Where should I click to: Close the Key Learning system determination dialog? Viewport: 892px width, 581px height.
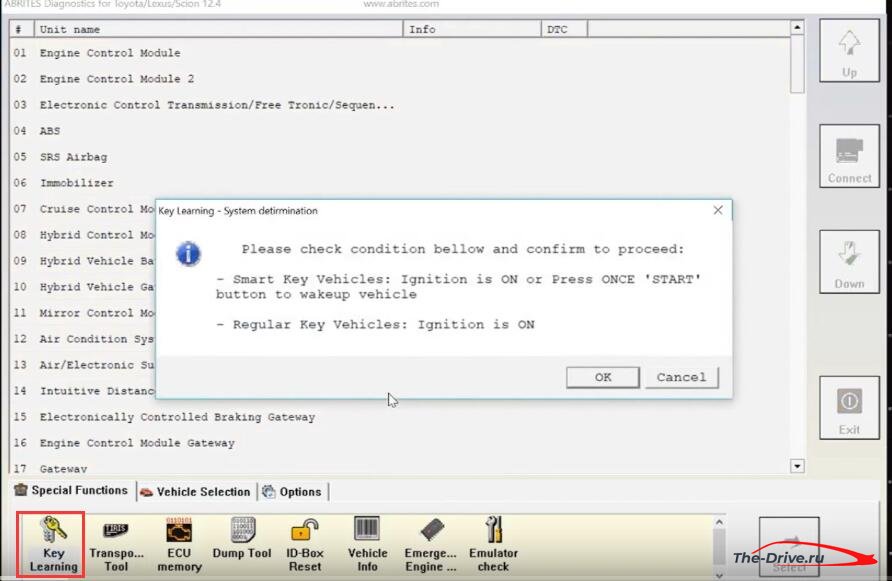click(x=718, y=211)
